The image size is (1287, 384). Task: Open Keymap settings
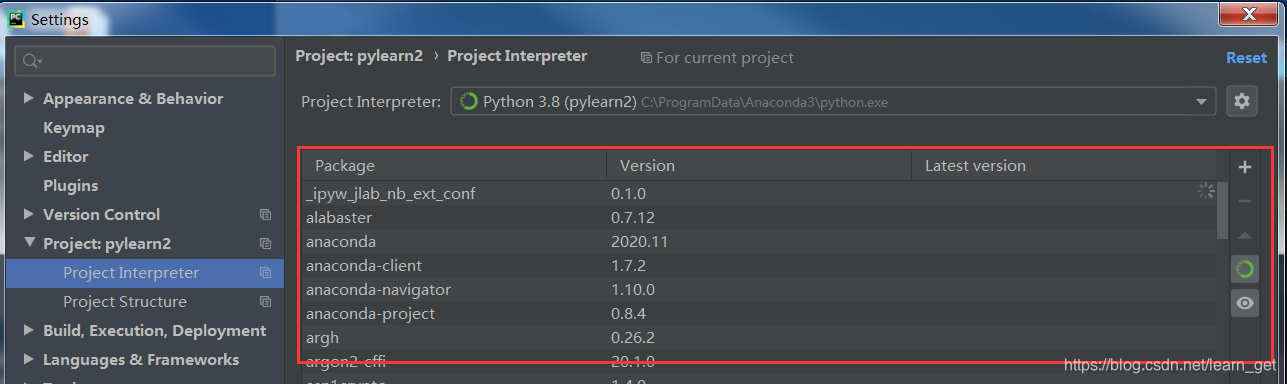coord(74,128)
